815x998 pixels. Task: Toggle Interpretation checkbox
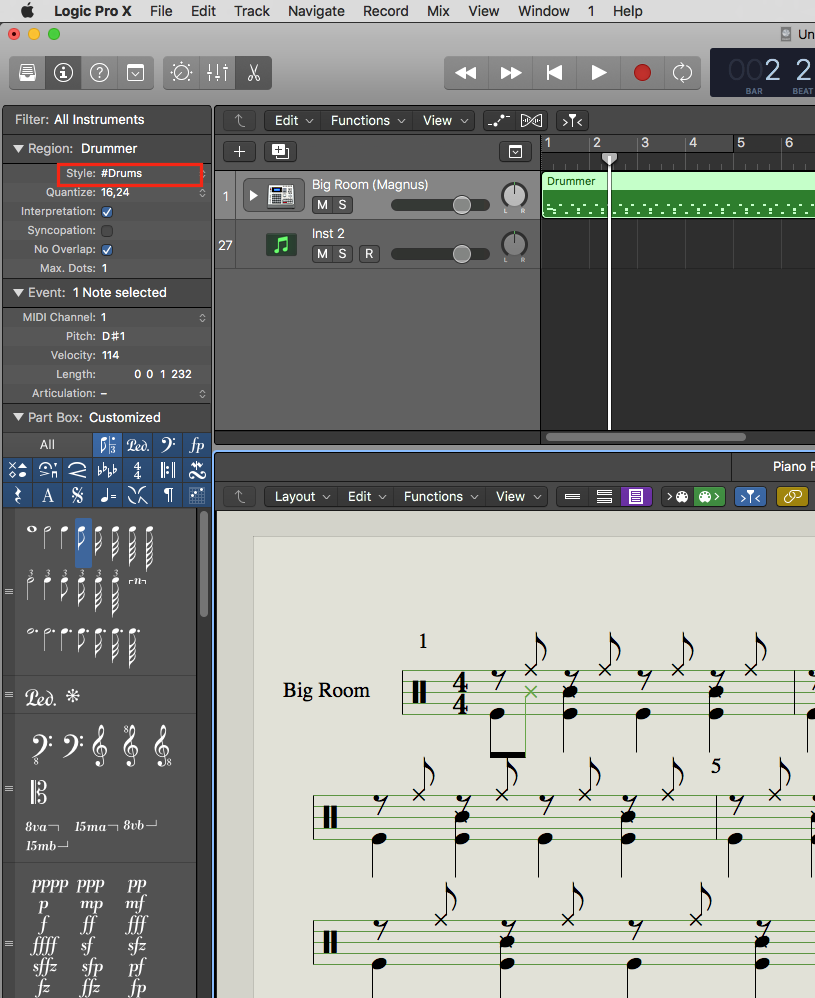coord(107,211)
